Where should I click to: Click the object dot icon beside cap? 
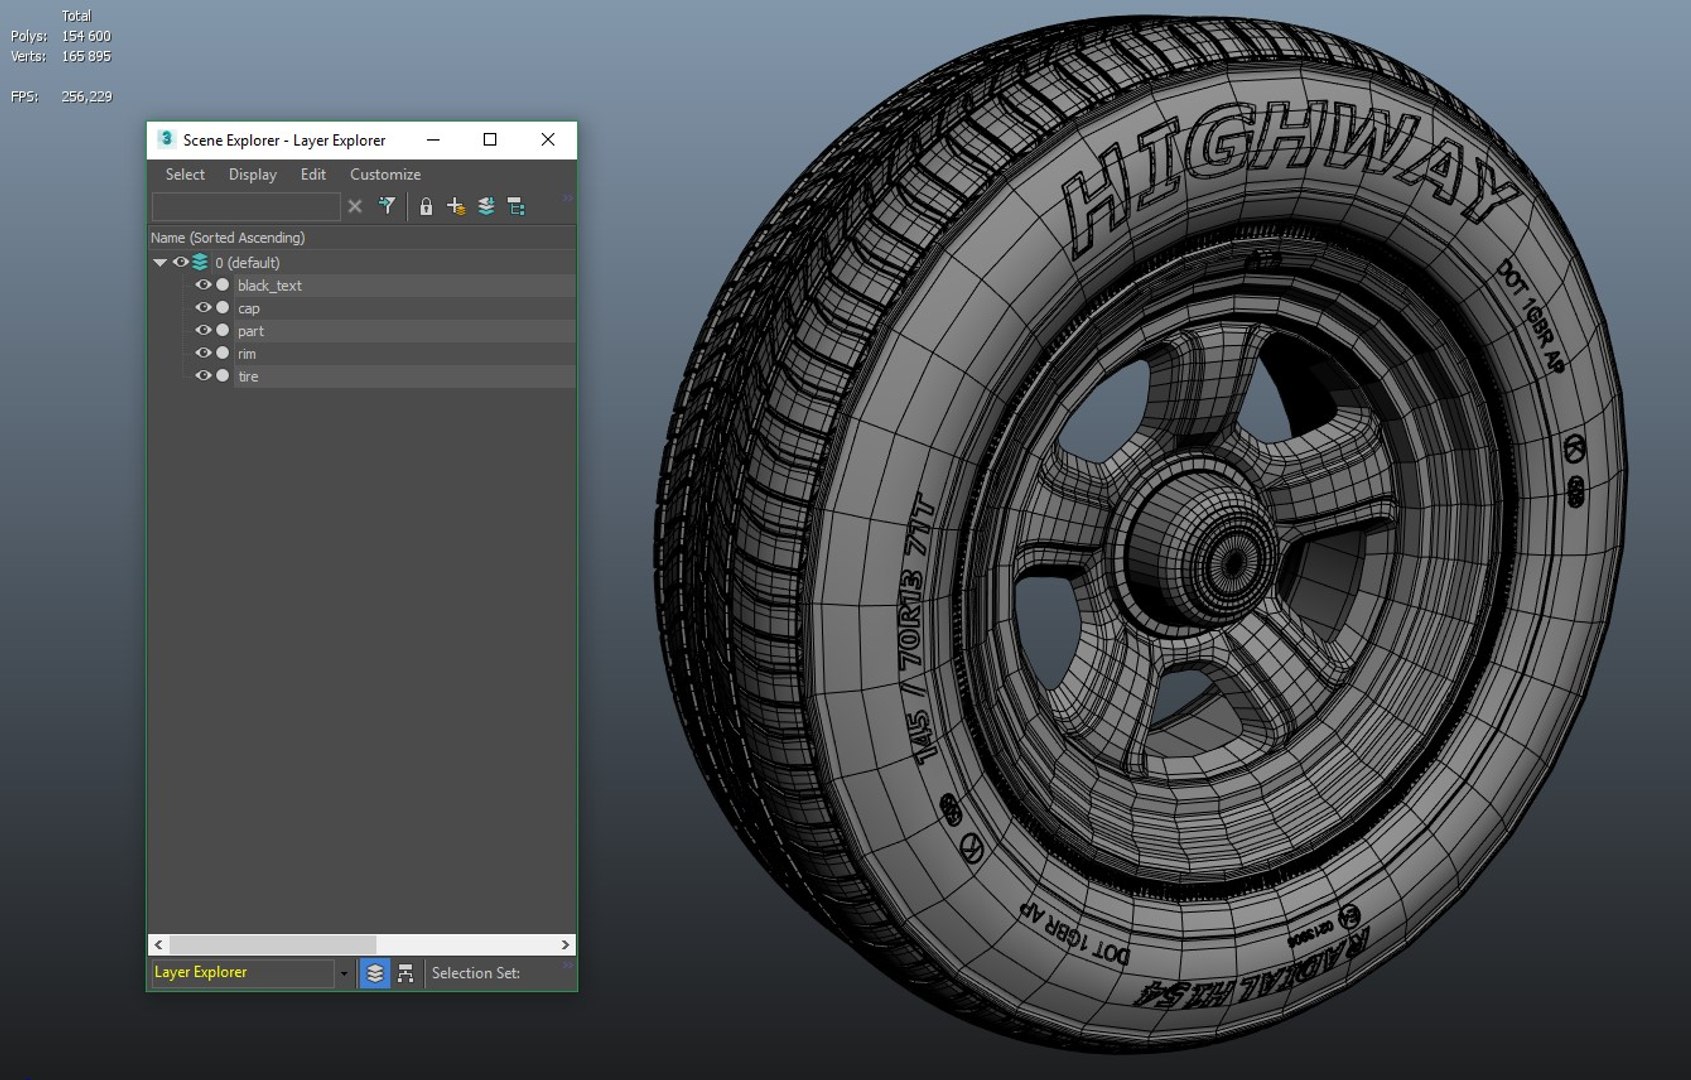click(x=223, y=308)
